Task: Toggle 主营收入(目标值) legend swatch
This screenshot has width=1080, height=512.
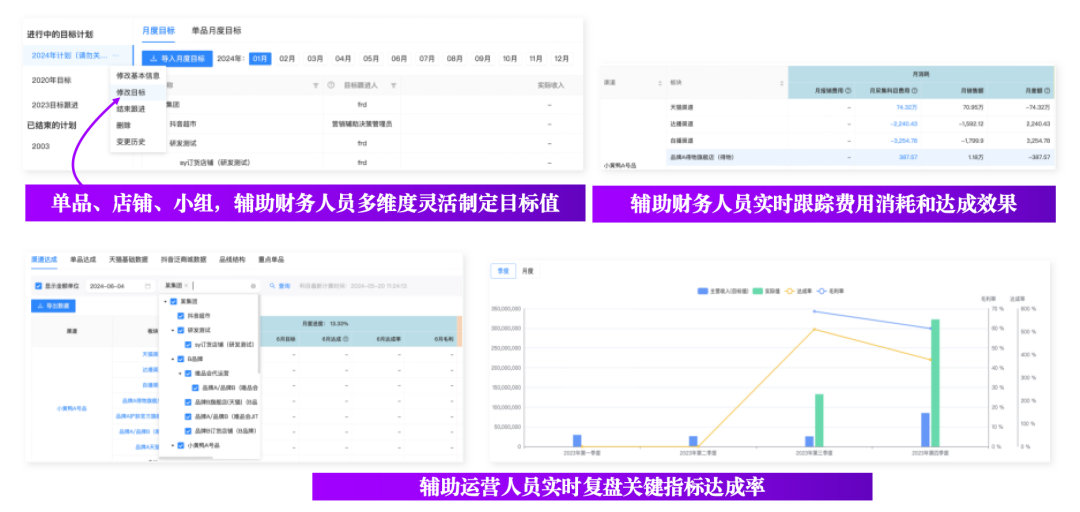Action: [x=702, y=291]
